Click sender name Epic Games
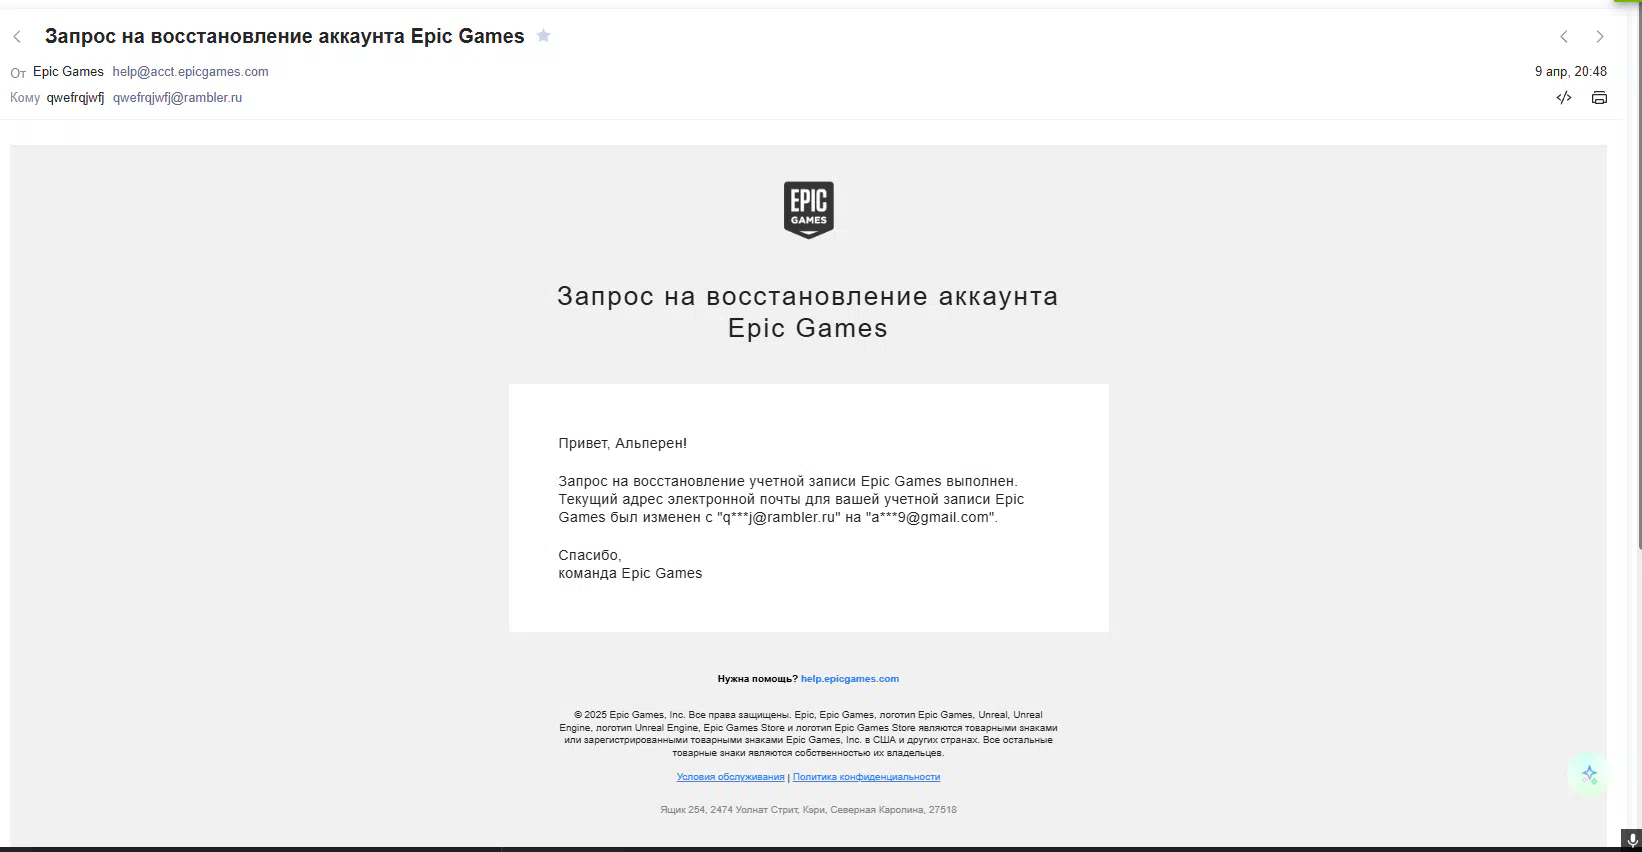The width and height of the screenshot is (1642, 852). 68,72
